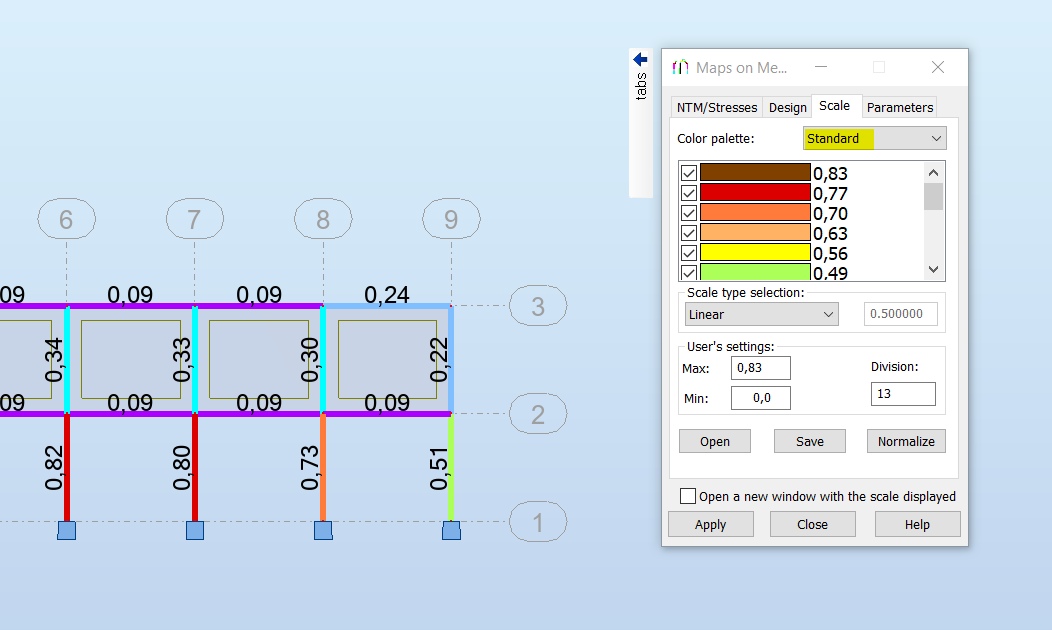Image resolution: width=1052 pixels, height=630 pixels.
Task: Switch to the Parameters tab
Action: point(899,107)
